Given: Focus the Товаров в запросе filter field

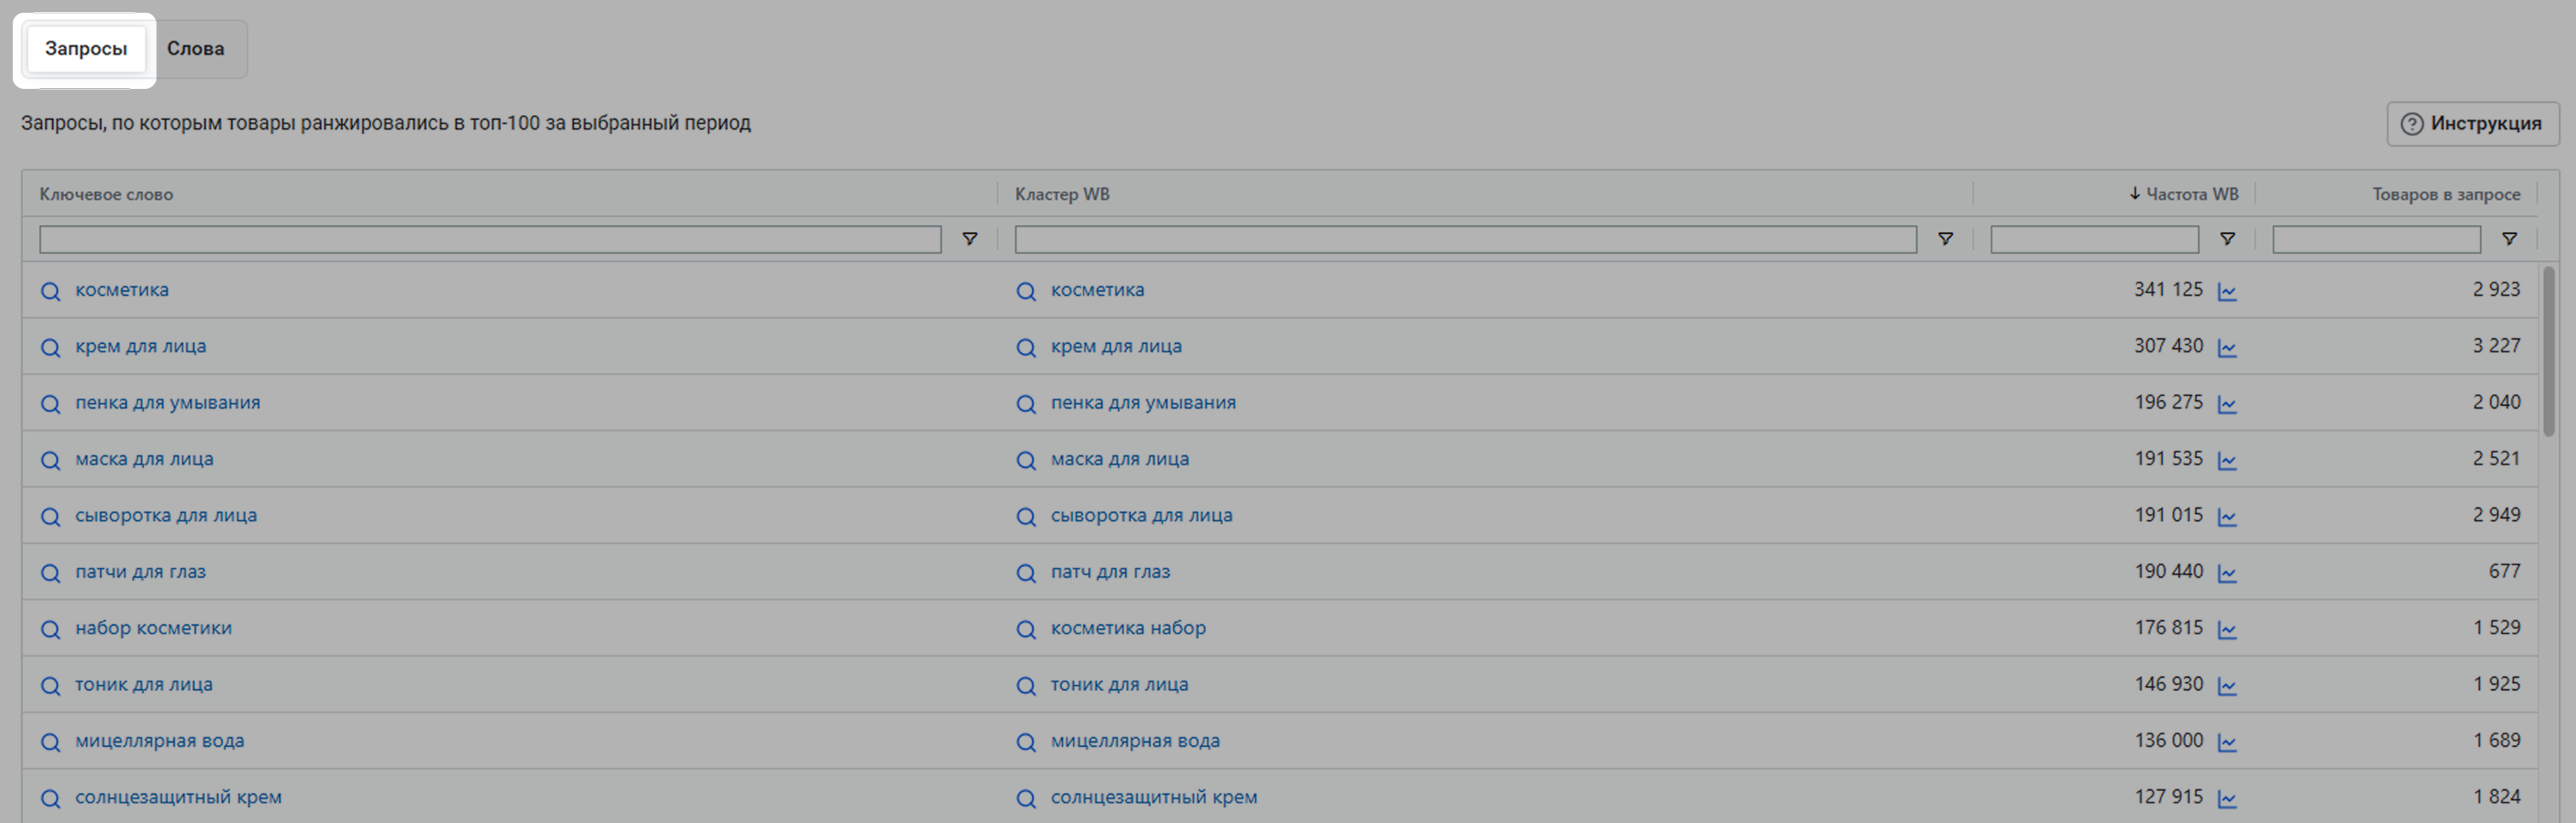Looking at the screenshot, I should pos(2377,239).
